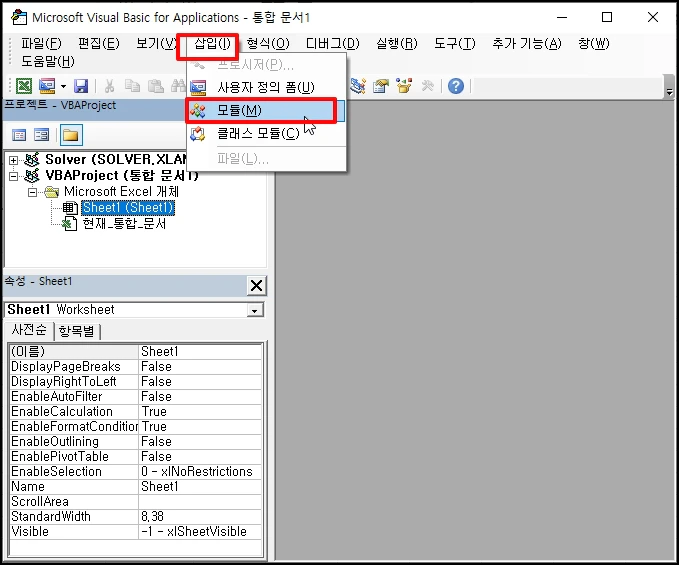Viewport: 679px width, 565px height.
Task: Click the Cut scissors toolbar icon
Action: pyautogui.click(x=110, y=86)
